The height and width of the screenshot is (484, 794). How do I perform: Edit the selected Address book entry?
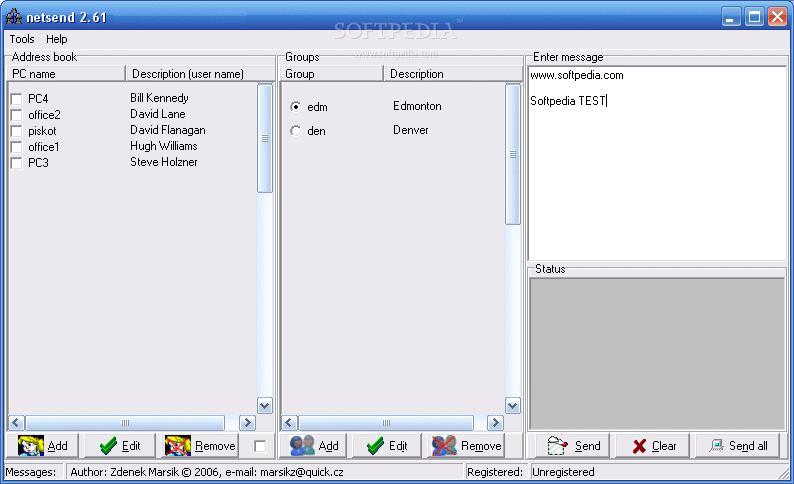[120, 446]
